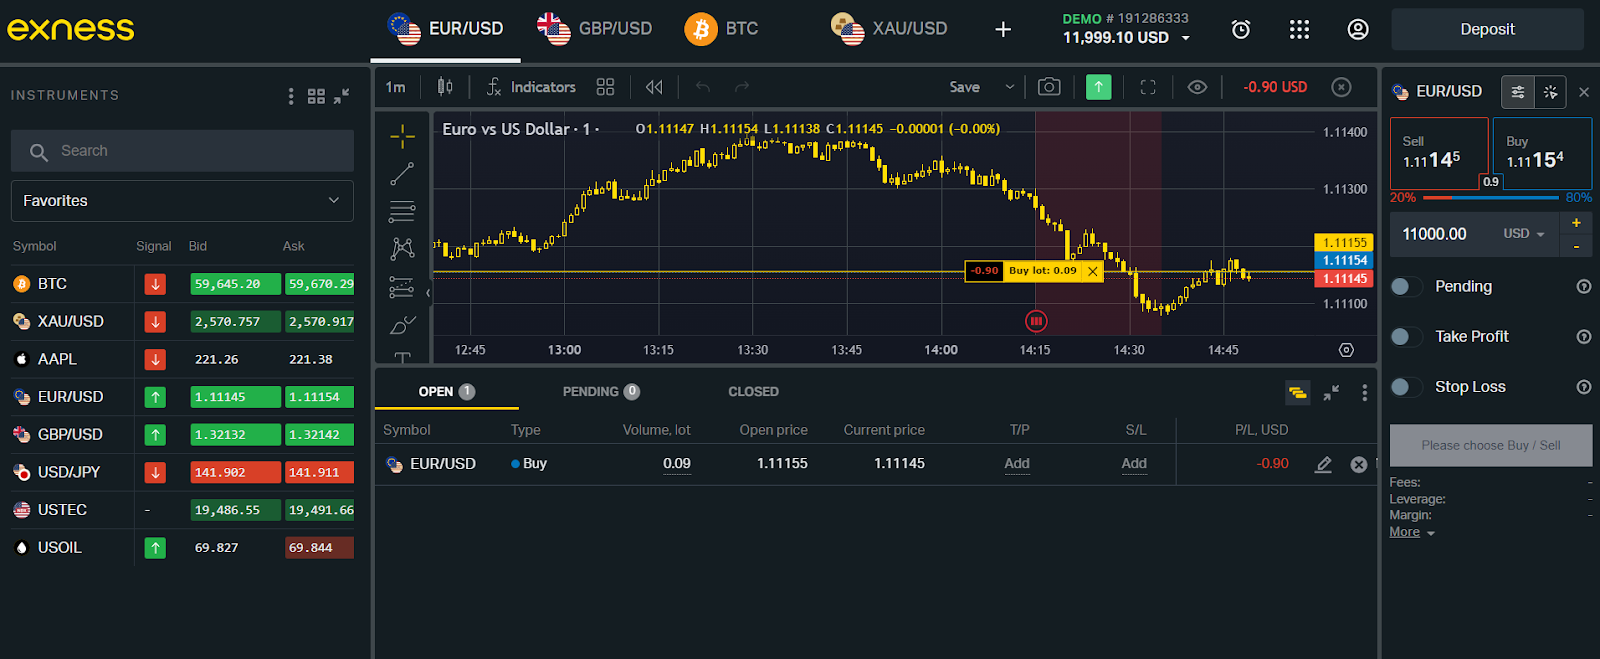Select the Fibonacci retracement lines tool
This screenshot has width=1600, height=659.
[x=402, y=212]
